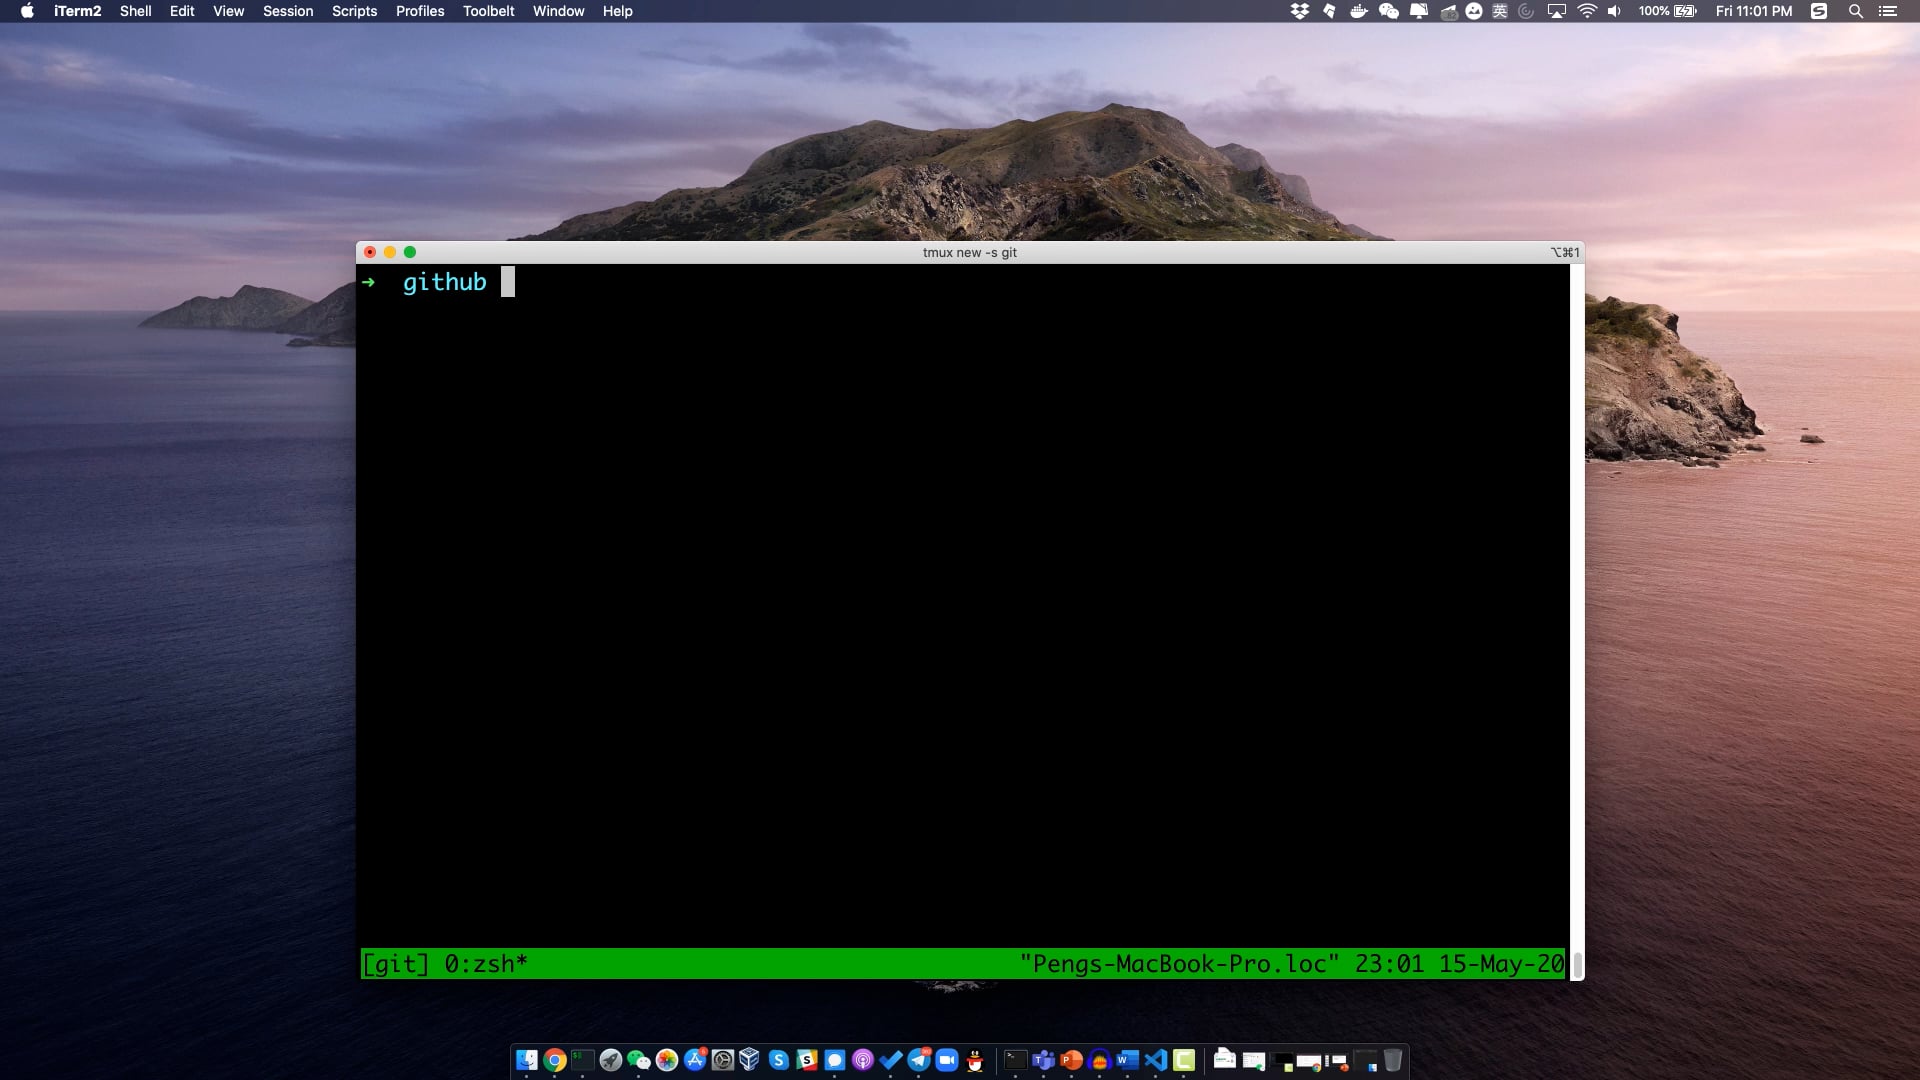The height and width of the screenshot is (1080, 1920).
Task: Open the Dropbox menu bar icon
Action: 1300,11
